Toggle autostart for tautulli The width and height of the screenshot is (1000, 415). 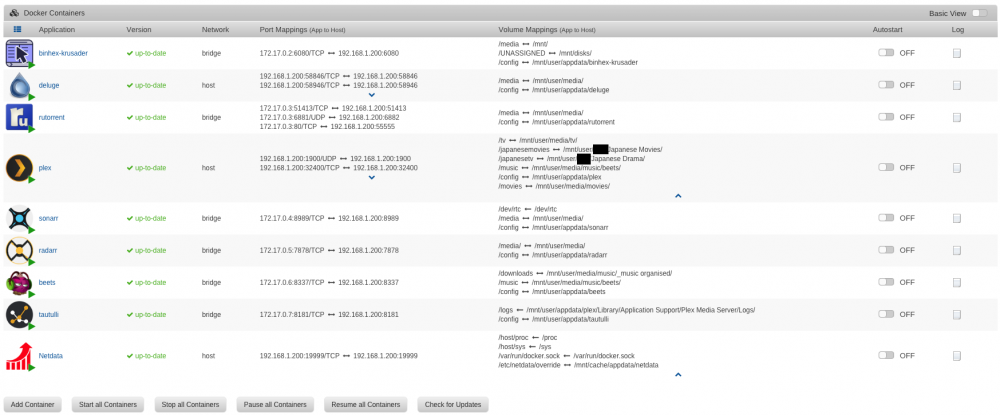click(886, 314)
